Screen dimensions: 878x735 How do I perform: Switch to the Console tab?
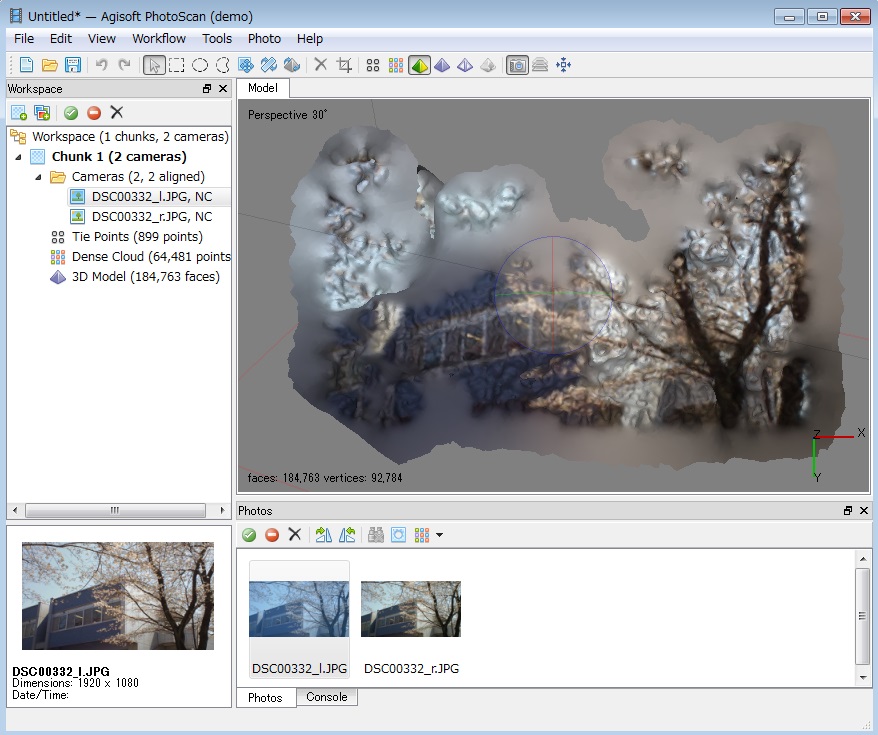pos(327,697)
